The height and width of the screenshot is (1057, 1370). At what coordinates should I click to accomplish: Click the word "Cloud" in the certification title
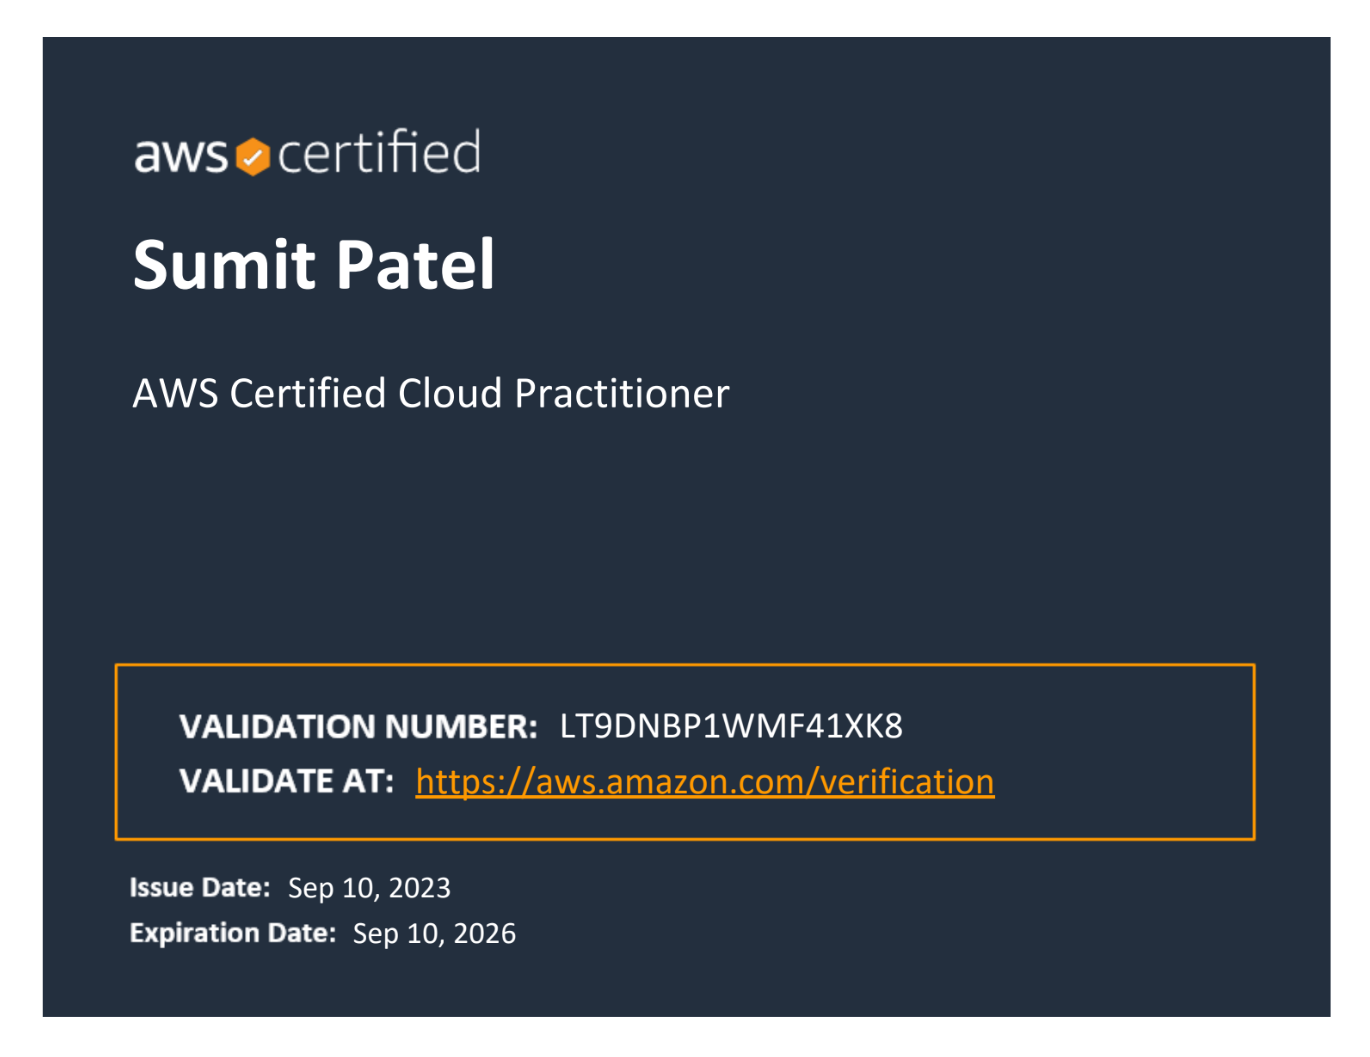point(450,393)
